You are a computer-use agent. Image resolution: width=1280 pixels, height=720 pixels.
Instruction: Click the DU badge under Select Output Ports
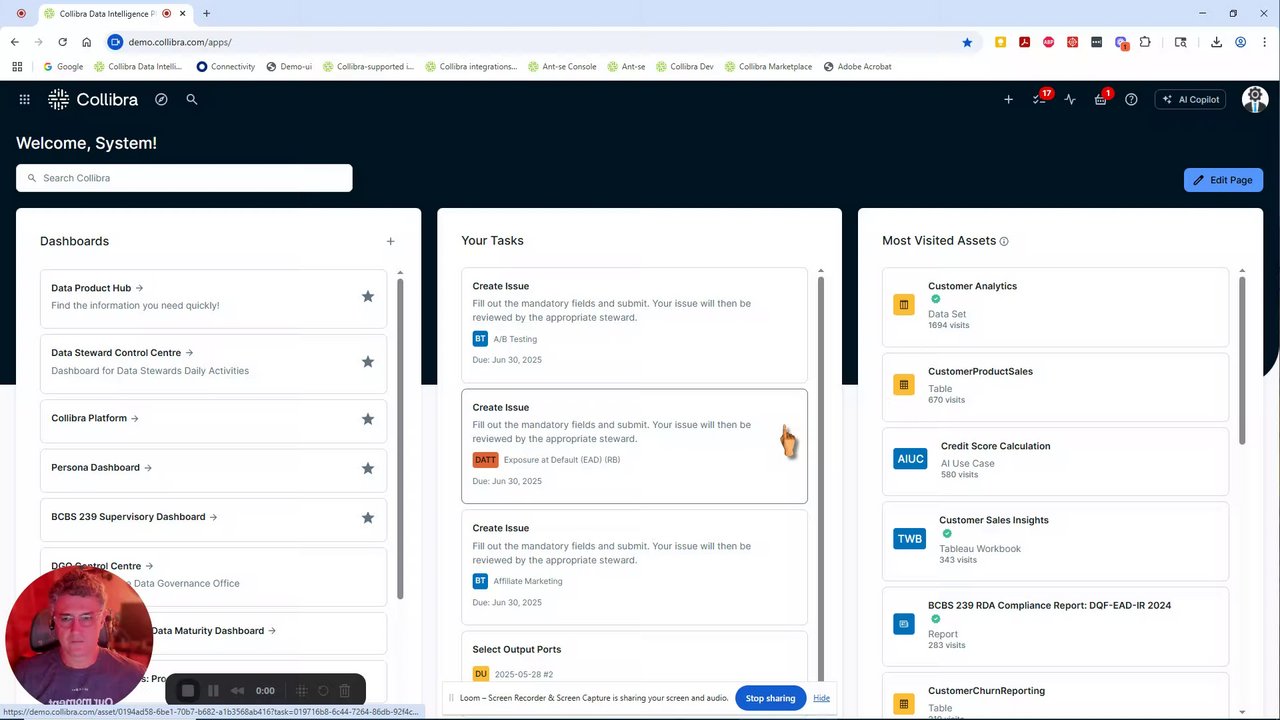tap(480, 674)
